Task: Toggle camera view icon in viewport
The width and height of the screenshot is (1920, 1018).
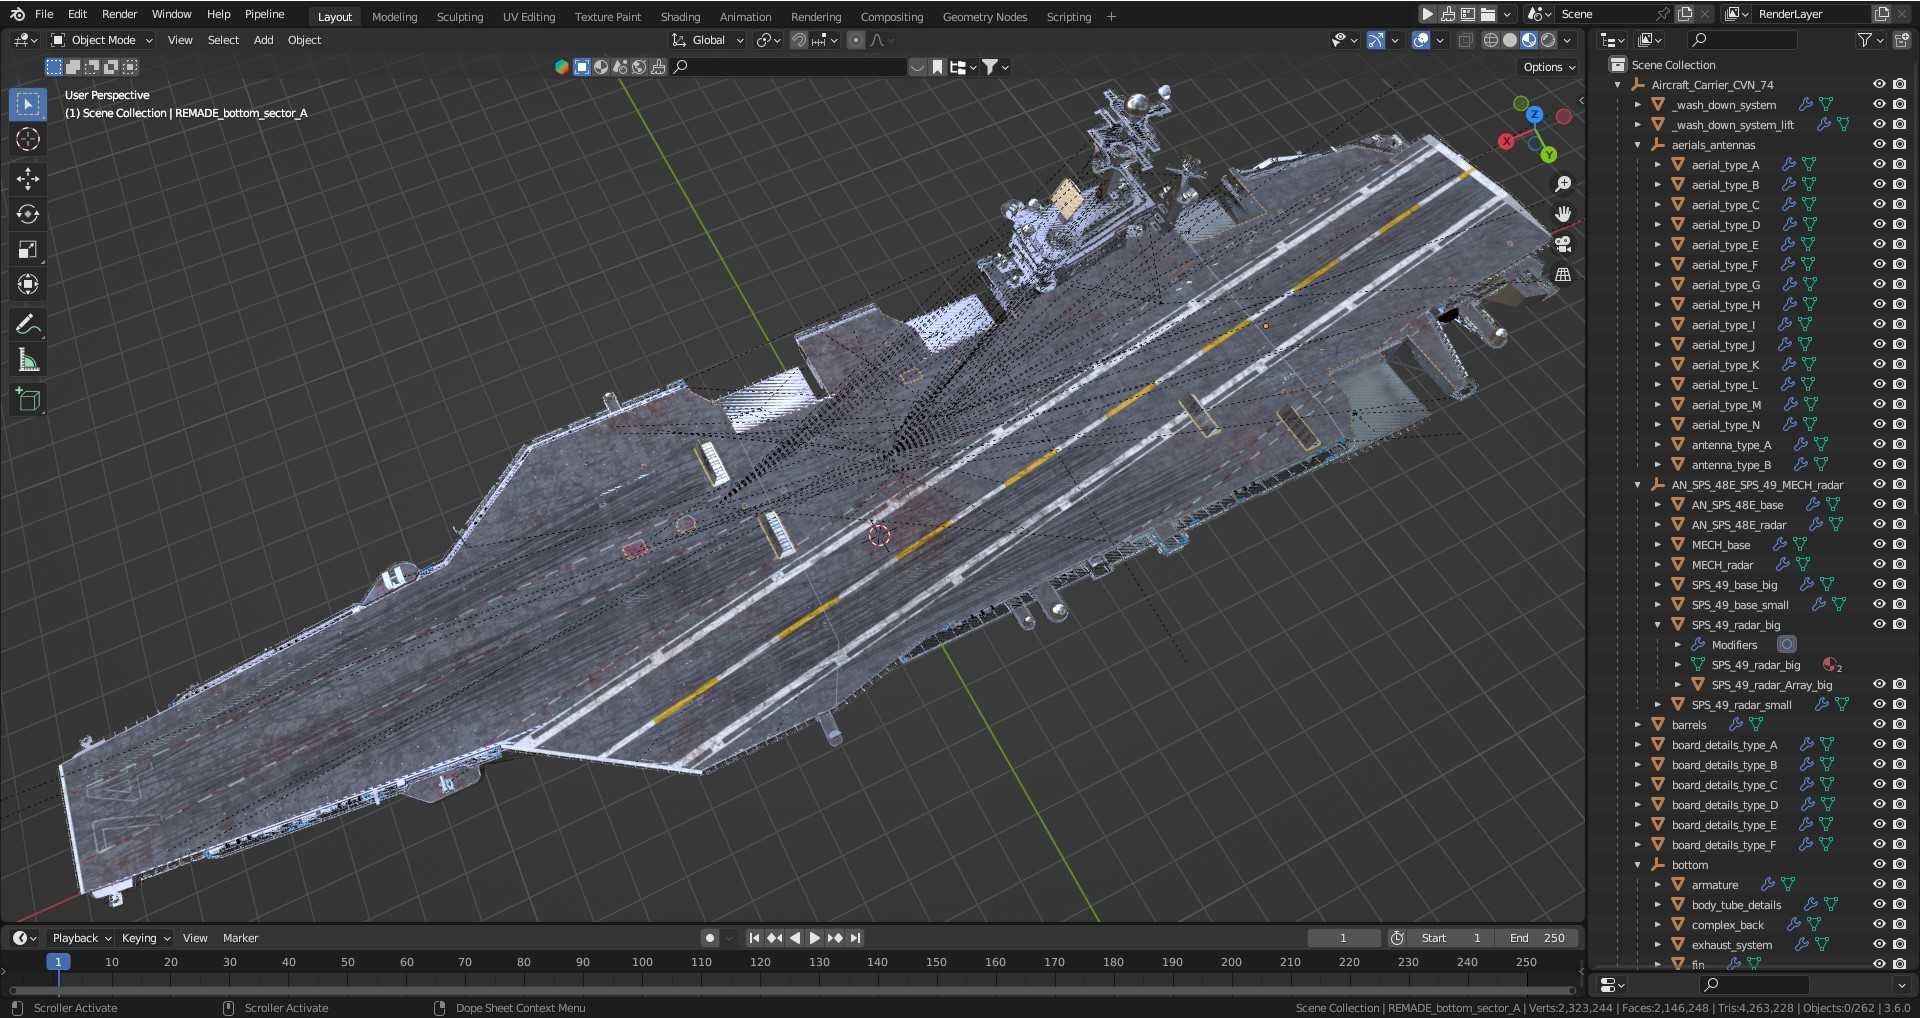Action: [x=1563, y=244]
